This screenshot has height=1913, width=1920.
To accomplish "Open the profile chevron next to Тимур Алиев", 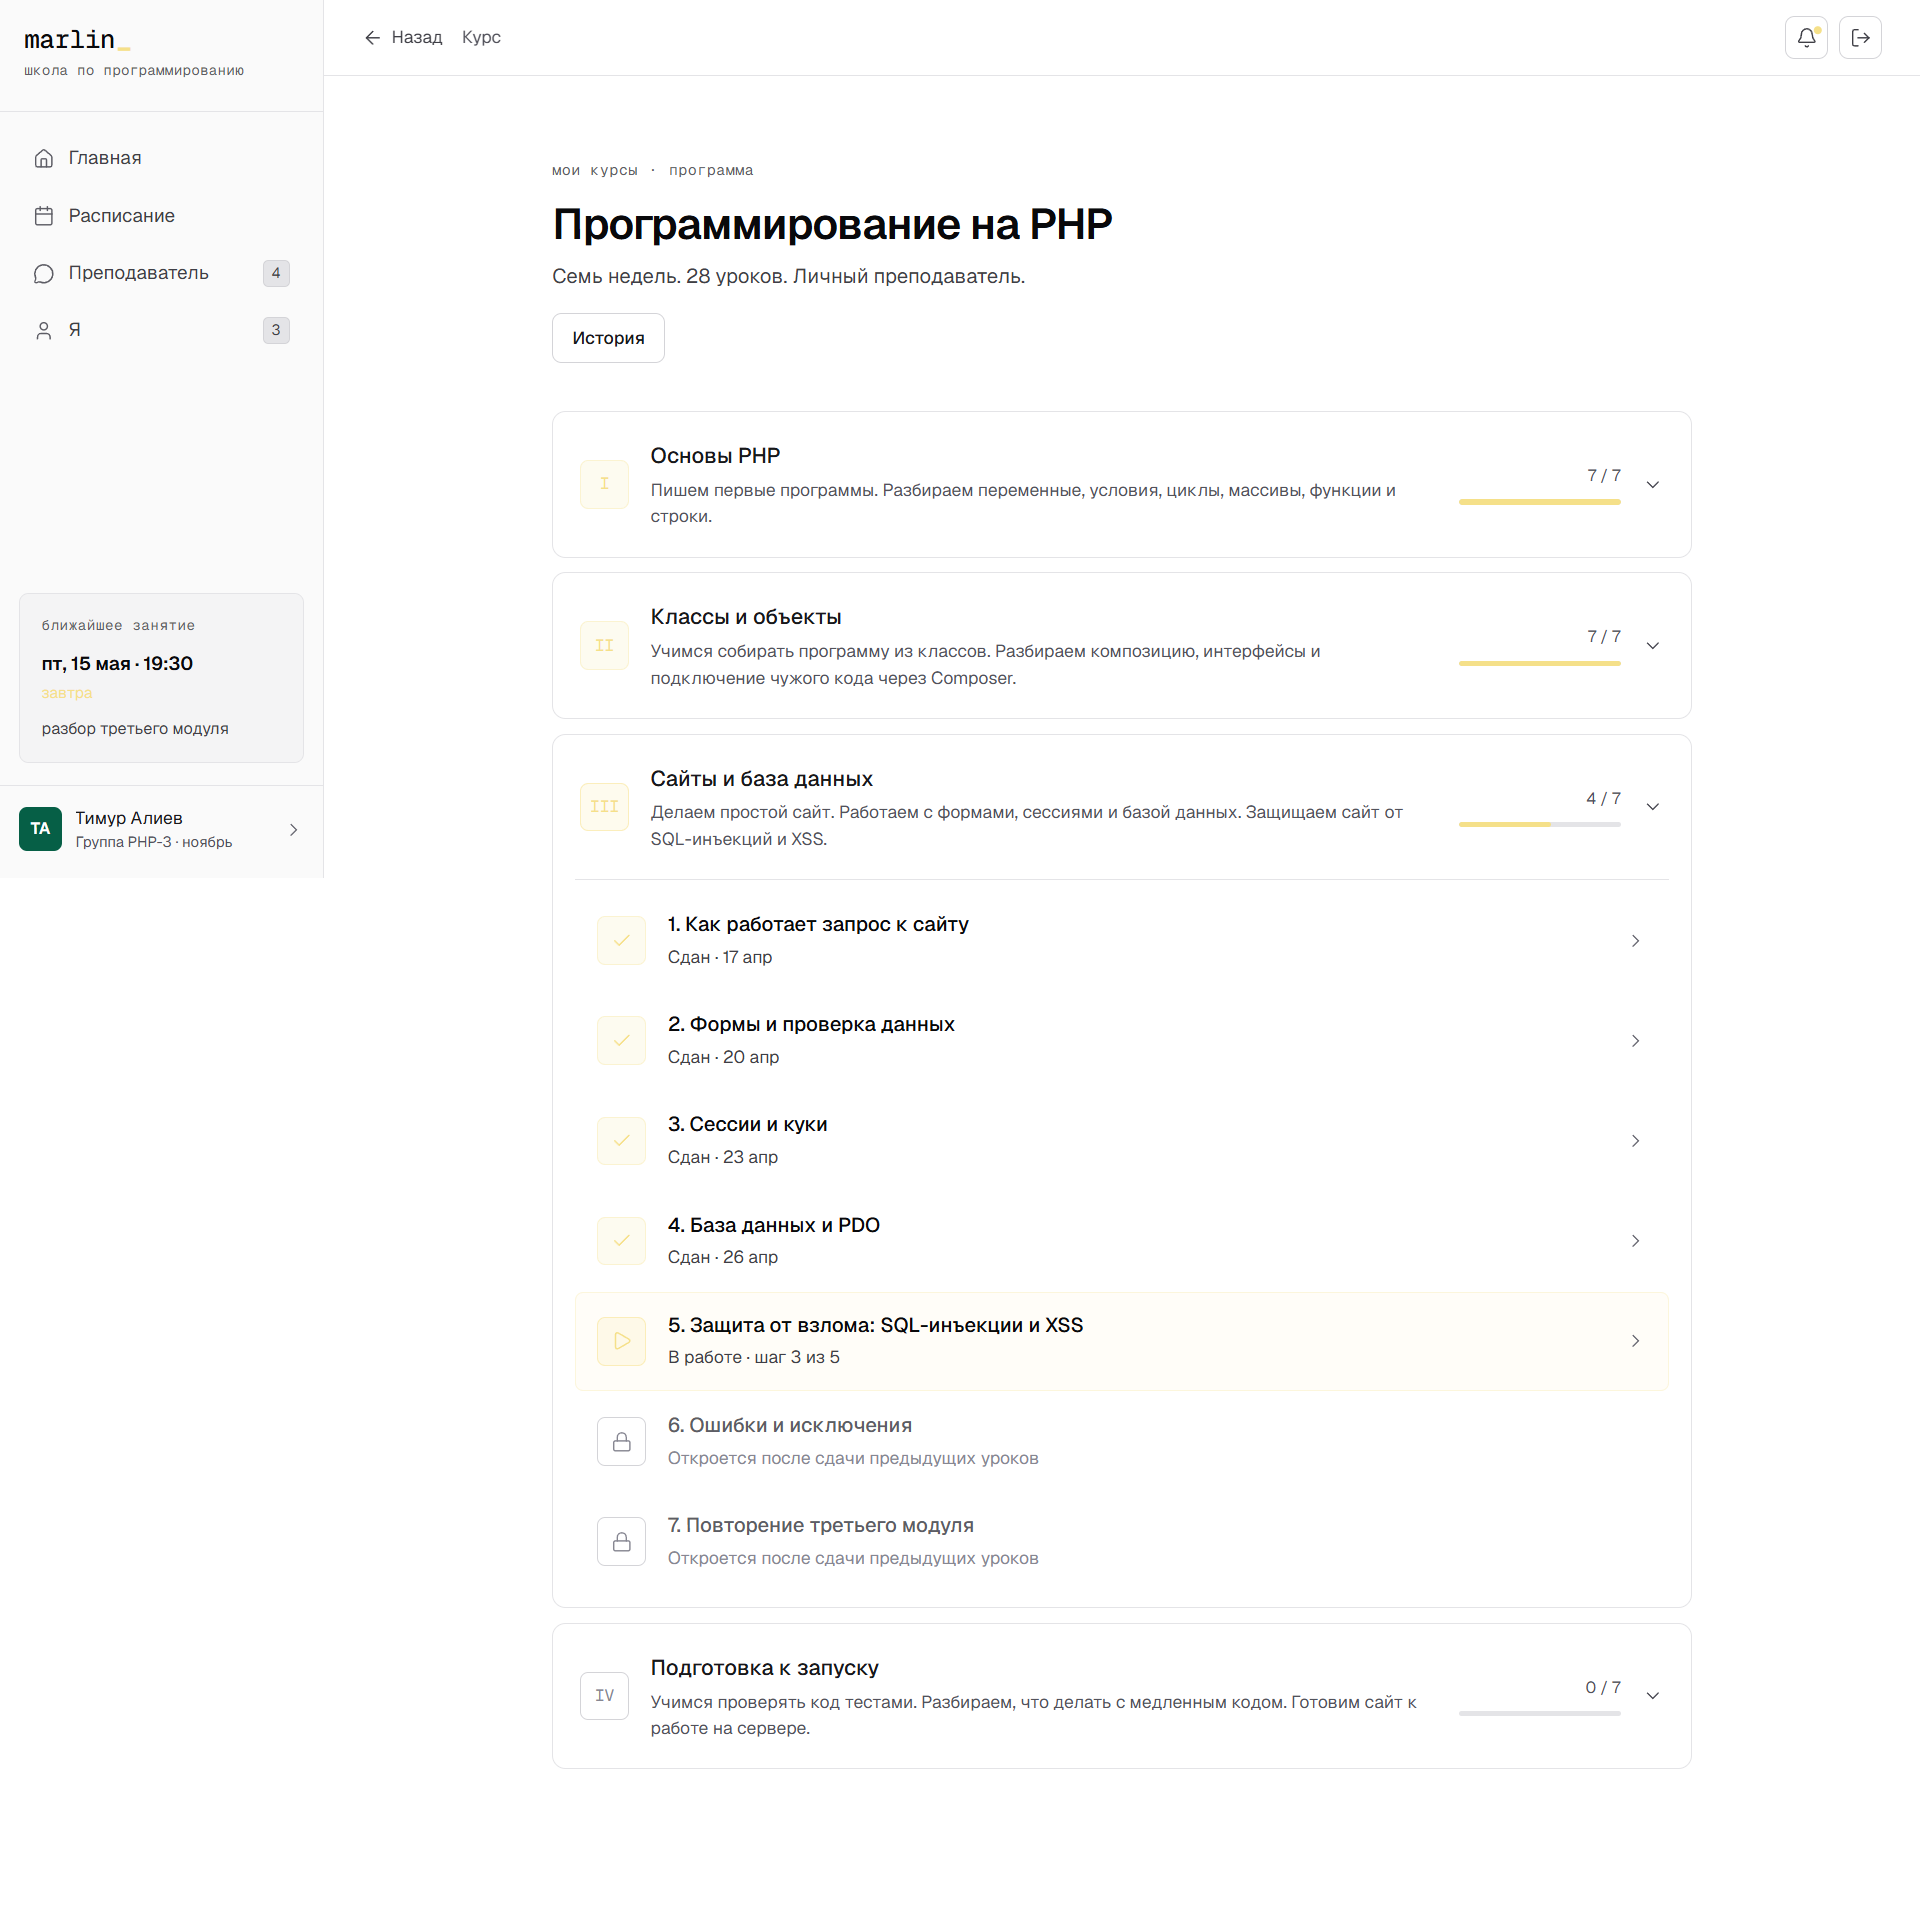I will pos(293,830).
